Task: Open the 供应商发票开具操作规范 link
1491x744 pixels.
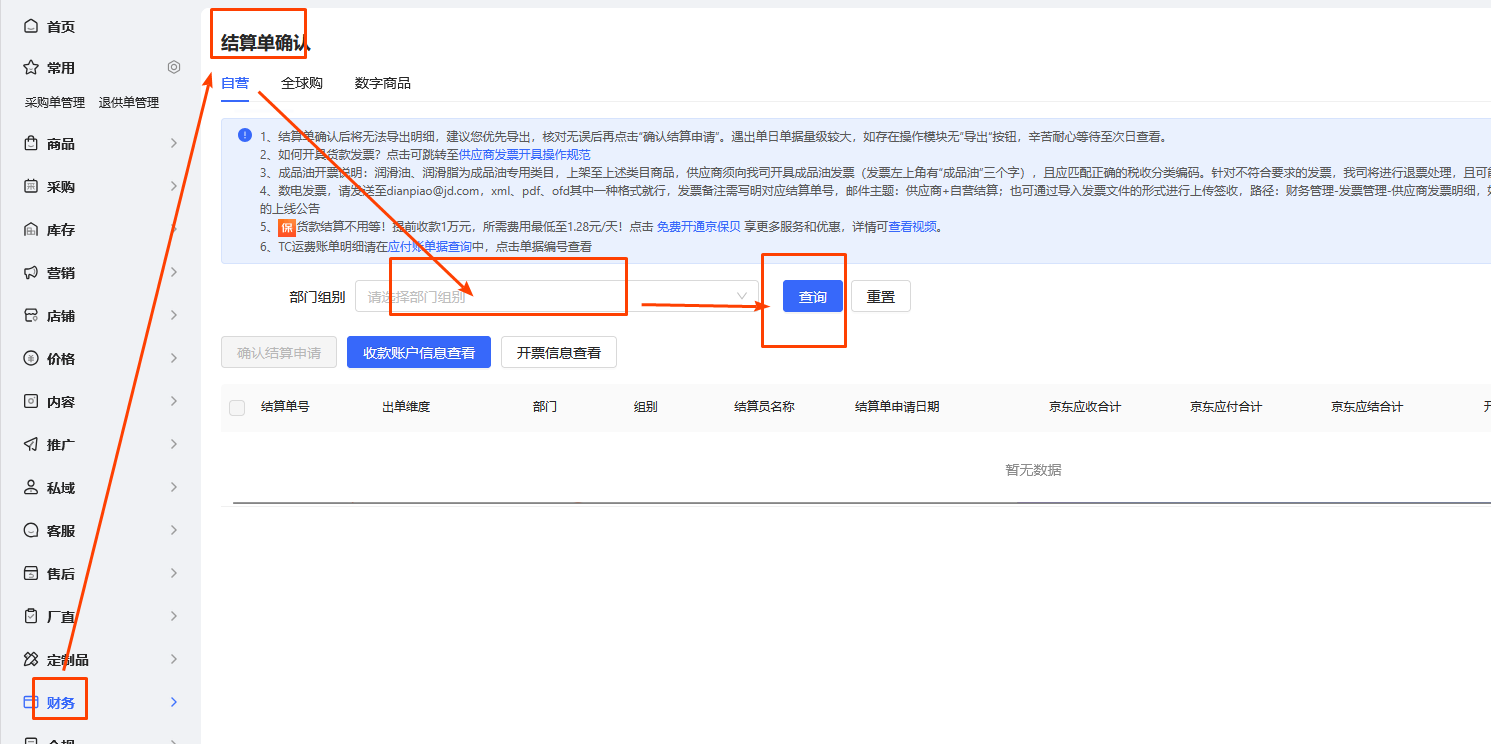Action: (x=524, y=155)
